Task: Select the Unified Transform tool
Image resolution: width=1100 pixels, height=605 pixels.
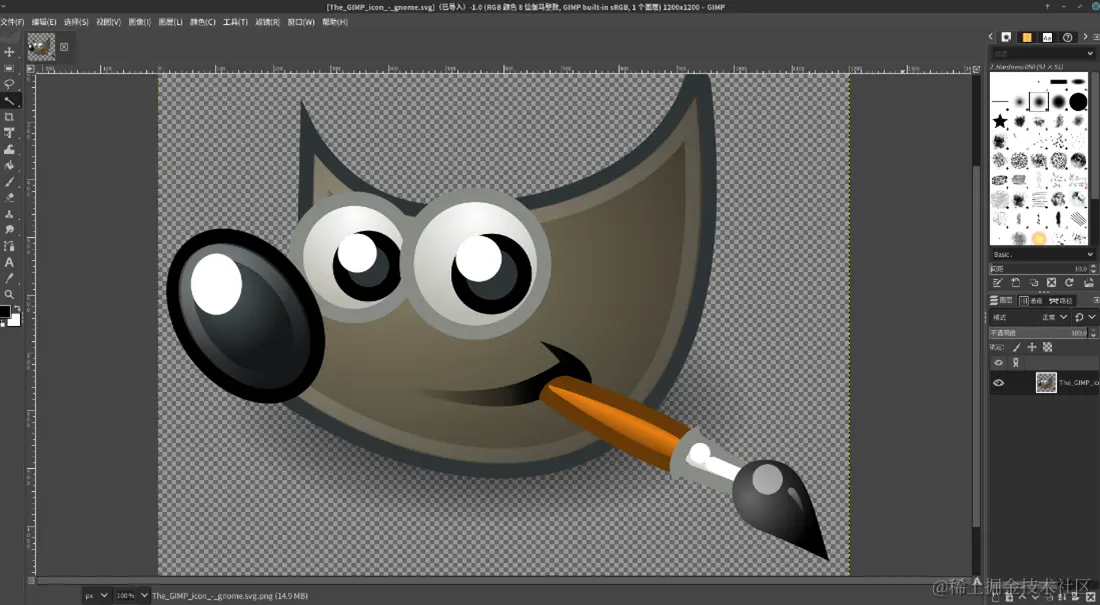Action: [9, 133]
